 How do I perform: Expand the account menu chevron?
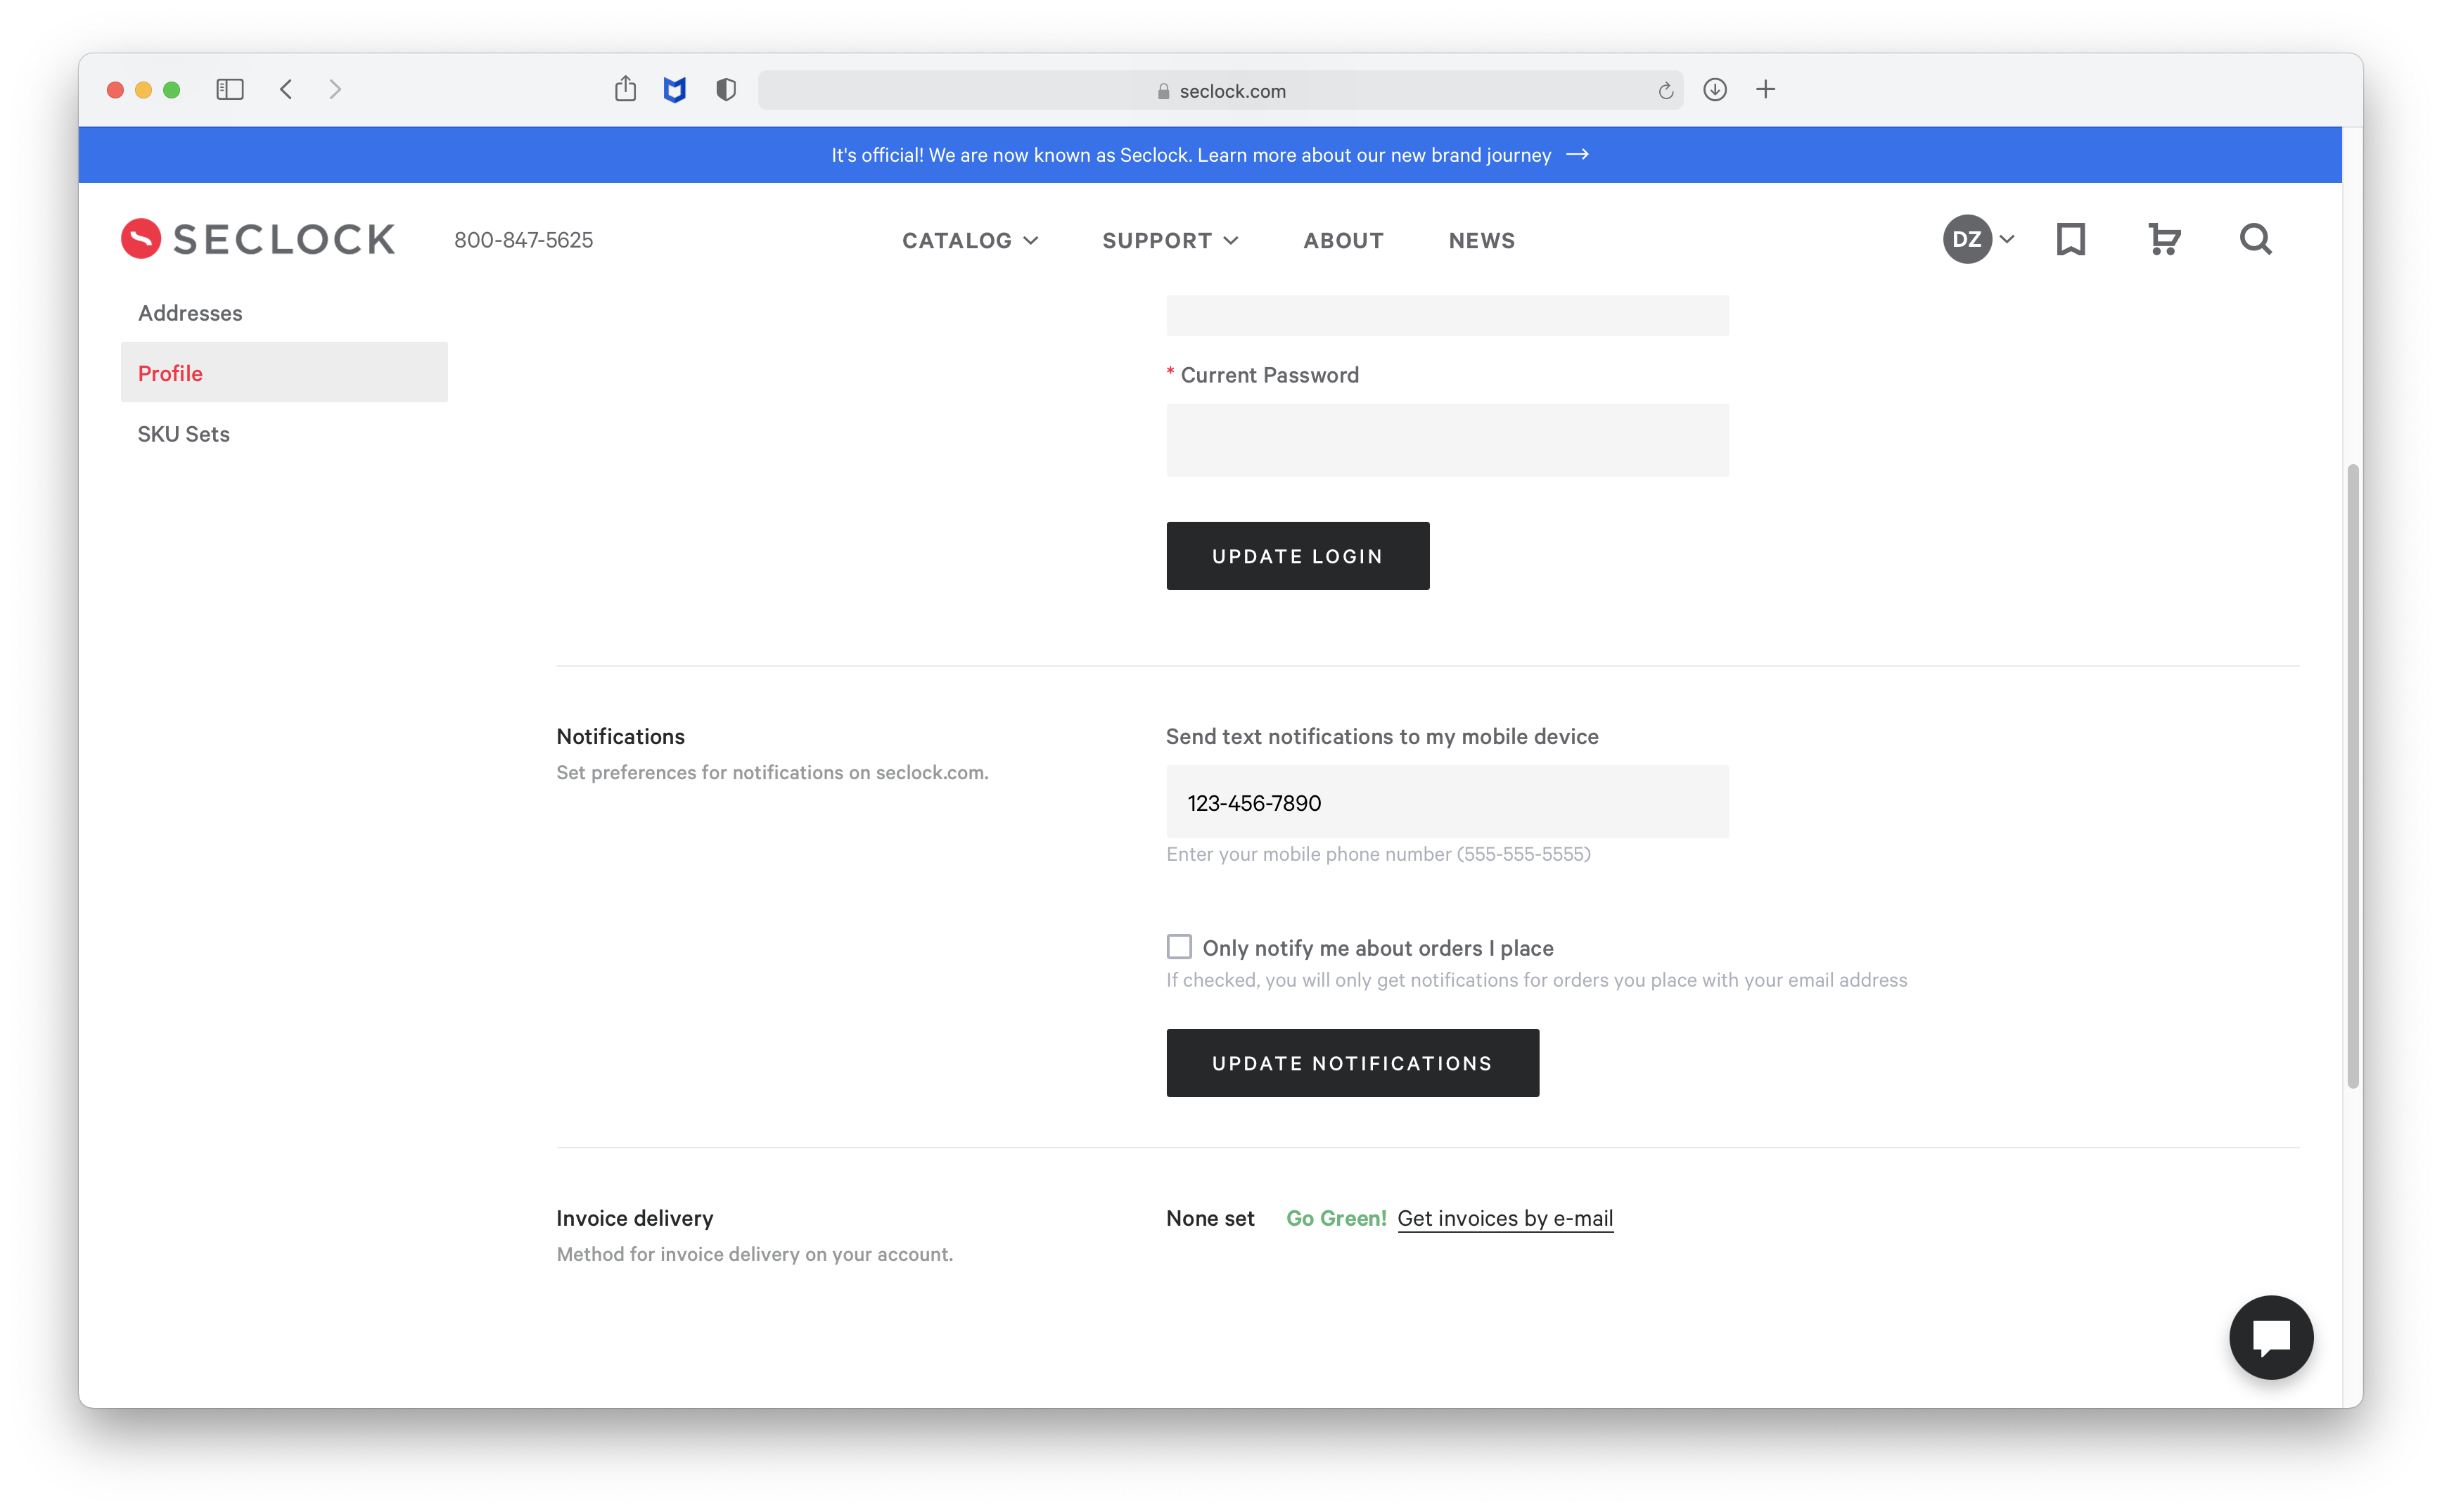tap(2006, 239)
